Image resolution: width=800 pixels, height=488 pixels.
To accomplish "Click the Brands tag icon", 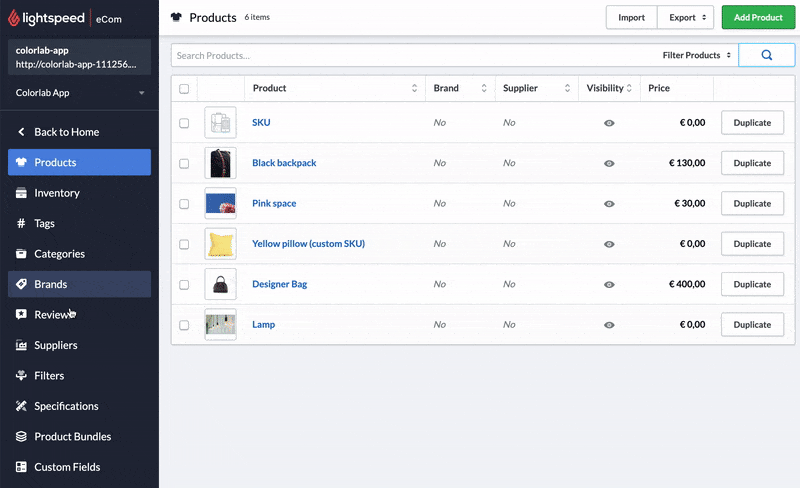I will 21,284.
